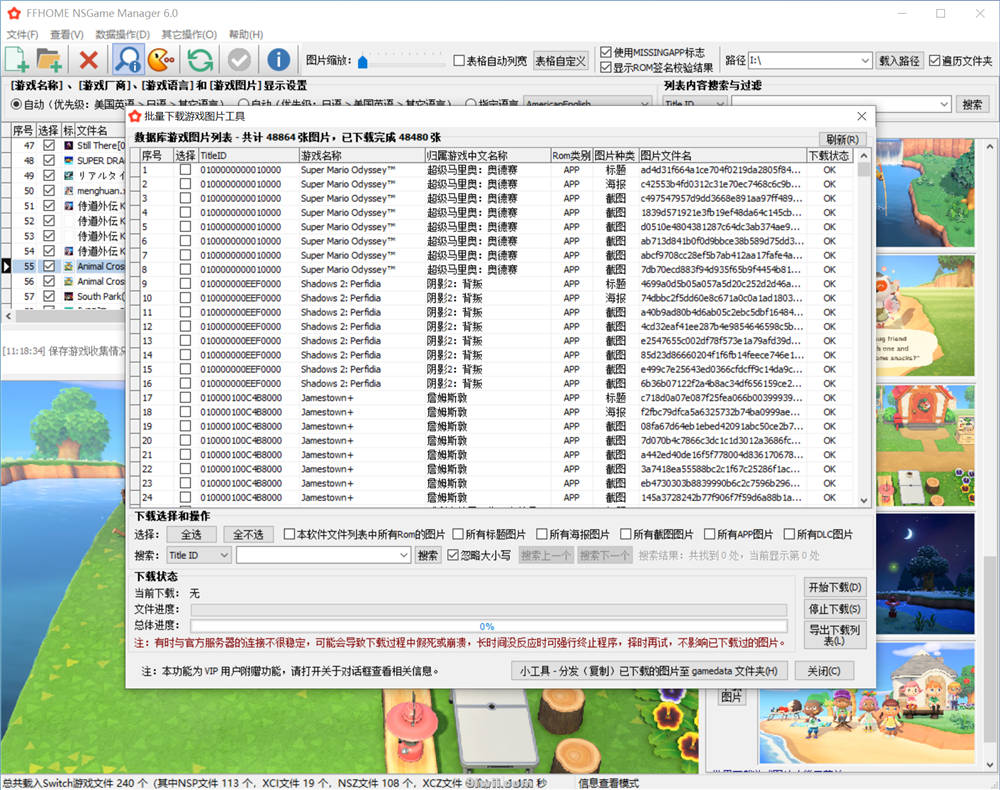
Task: Click the 关闭(C) button
Action: coord(824,671)
